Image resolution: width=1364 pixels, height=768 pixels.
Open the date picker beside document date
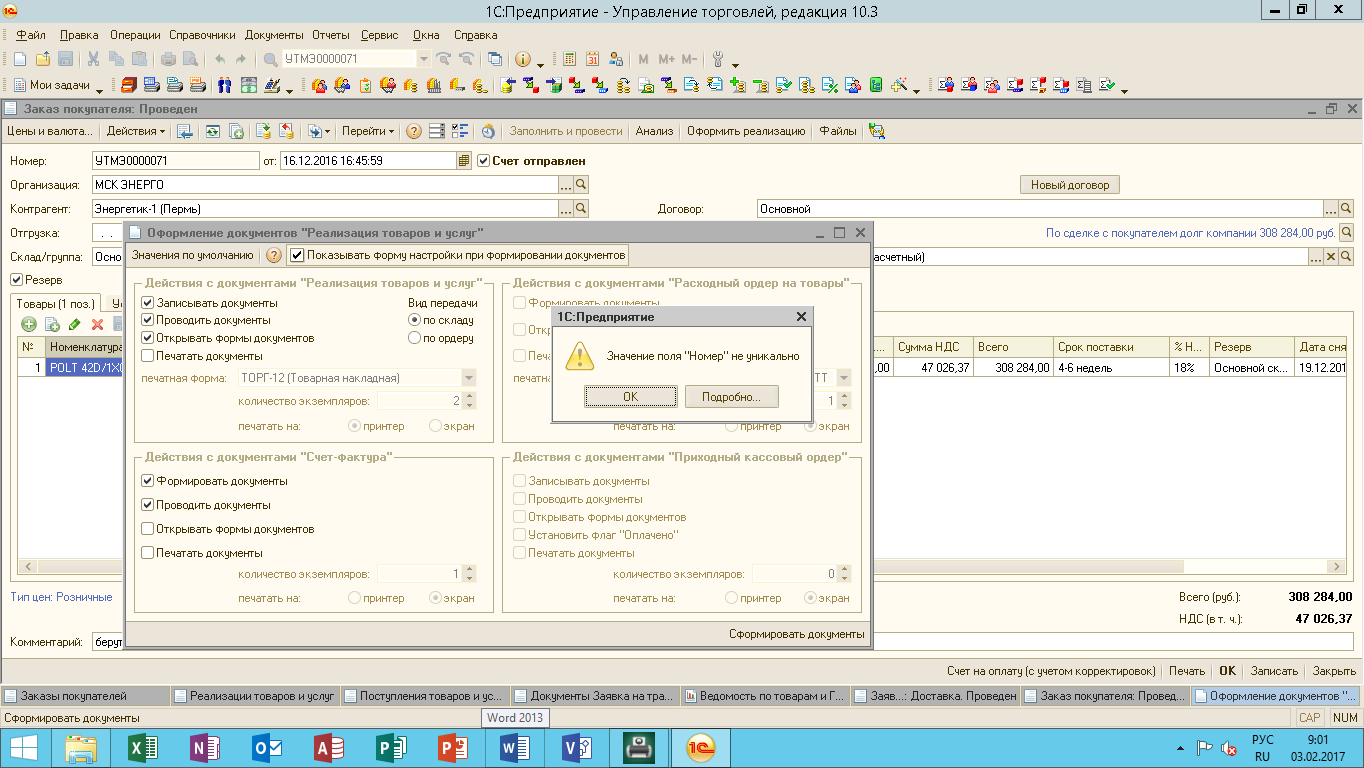[464, 160]
